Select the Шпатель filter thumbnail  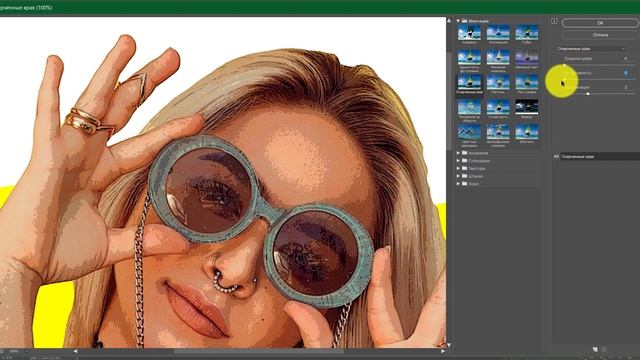[527, 132]
